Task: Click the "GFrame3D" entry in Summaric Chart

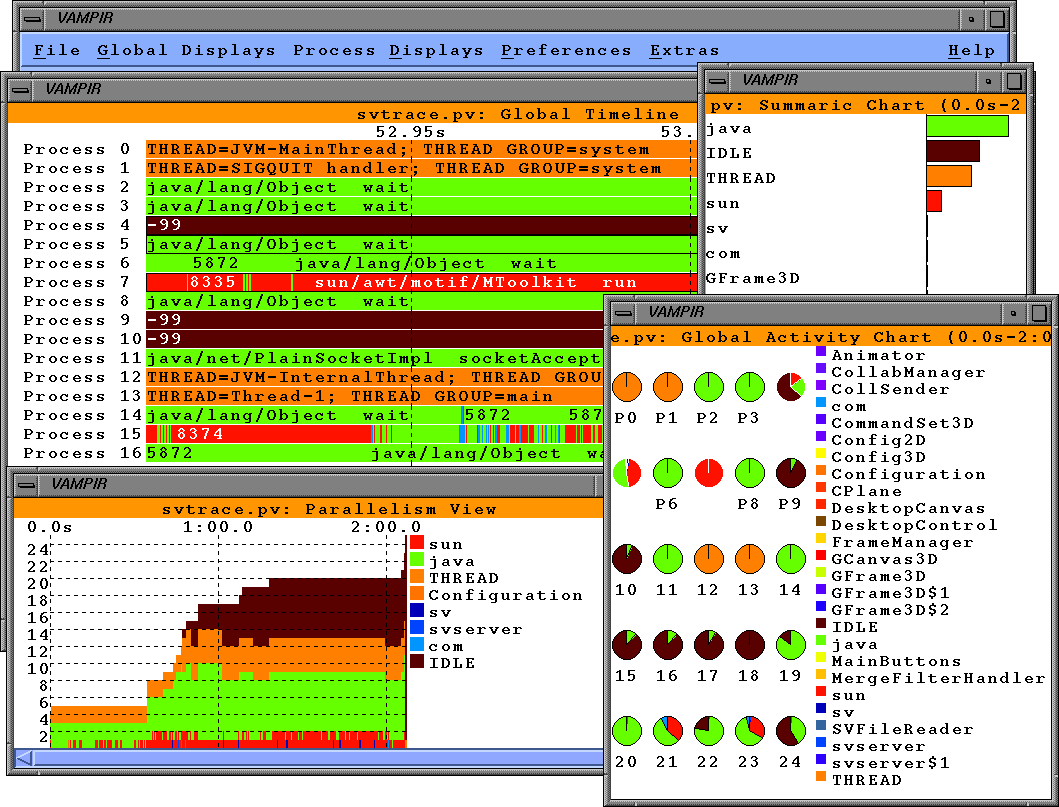Action: (x=753, y=278)
